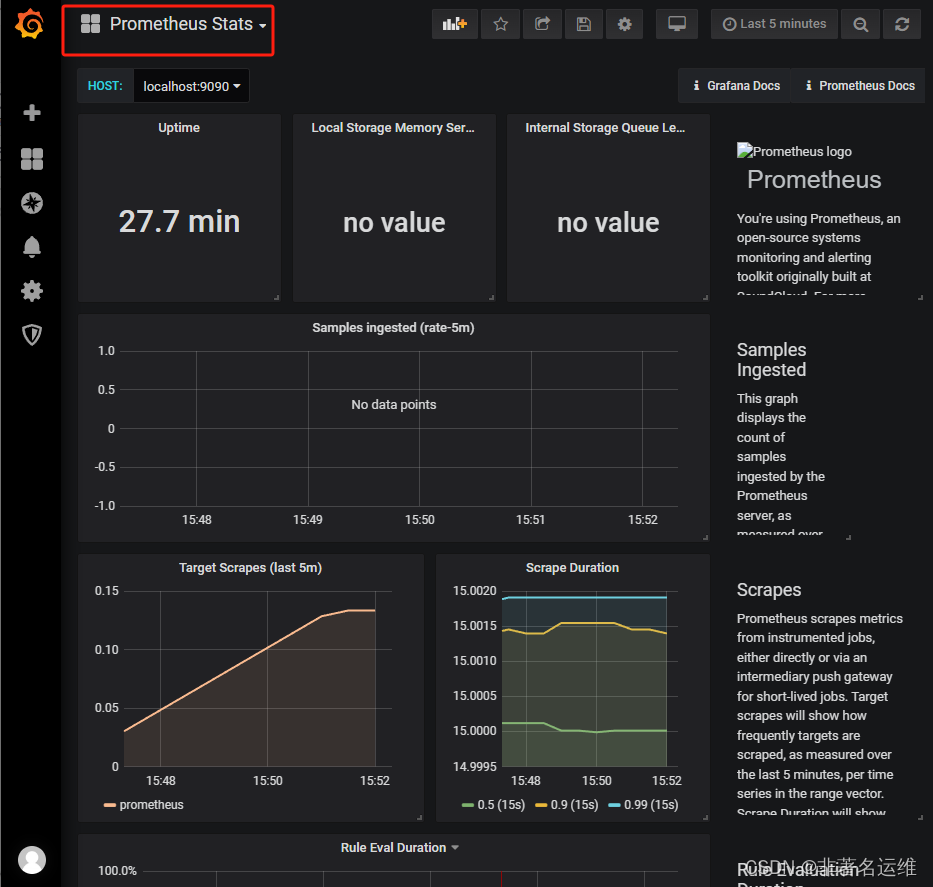Zoom out time range with the magnifier icon
933x887 pixels.
pyautogui.click(x=860, y=24)
